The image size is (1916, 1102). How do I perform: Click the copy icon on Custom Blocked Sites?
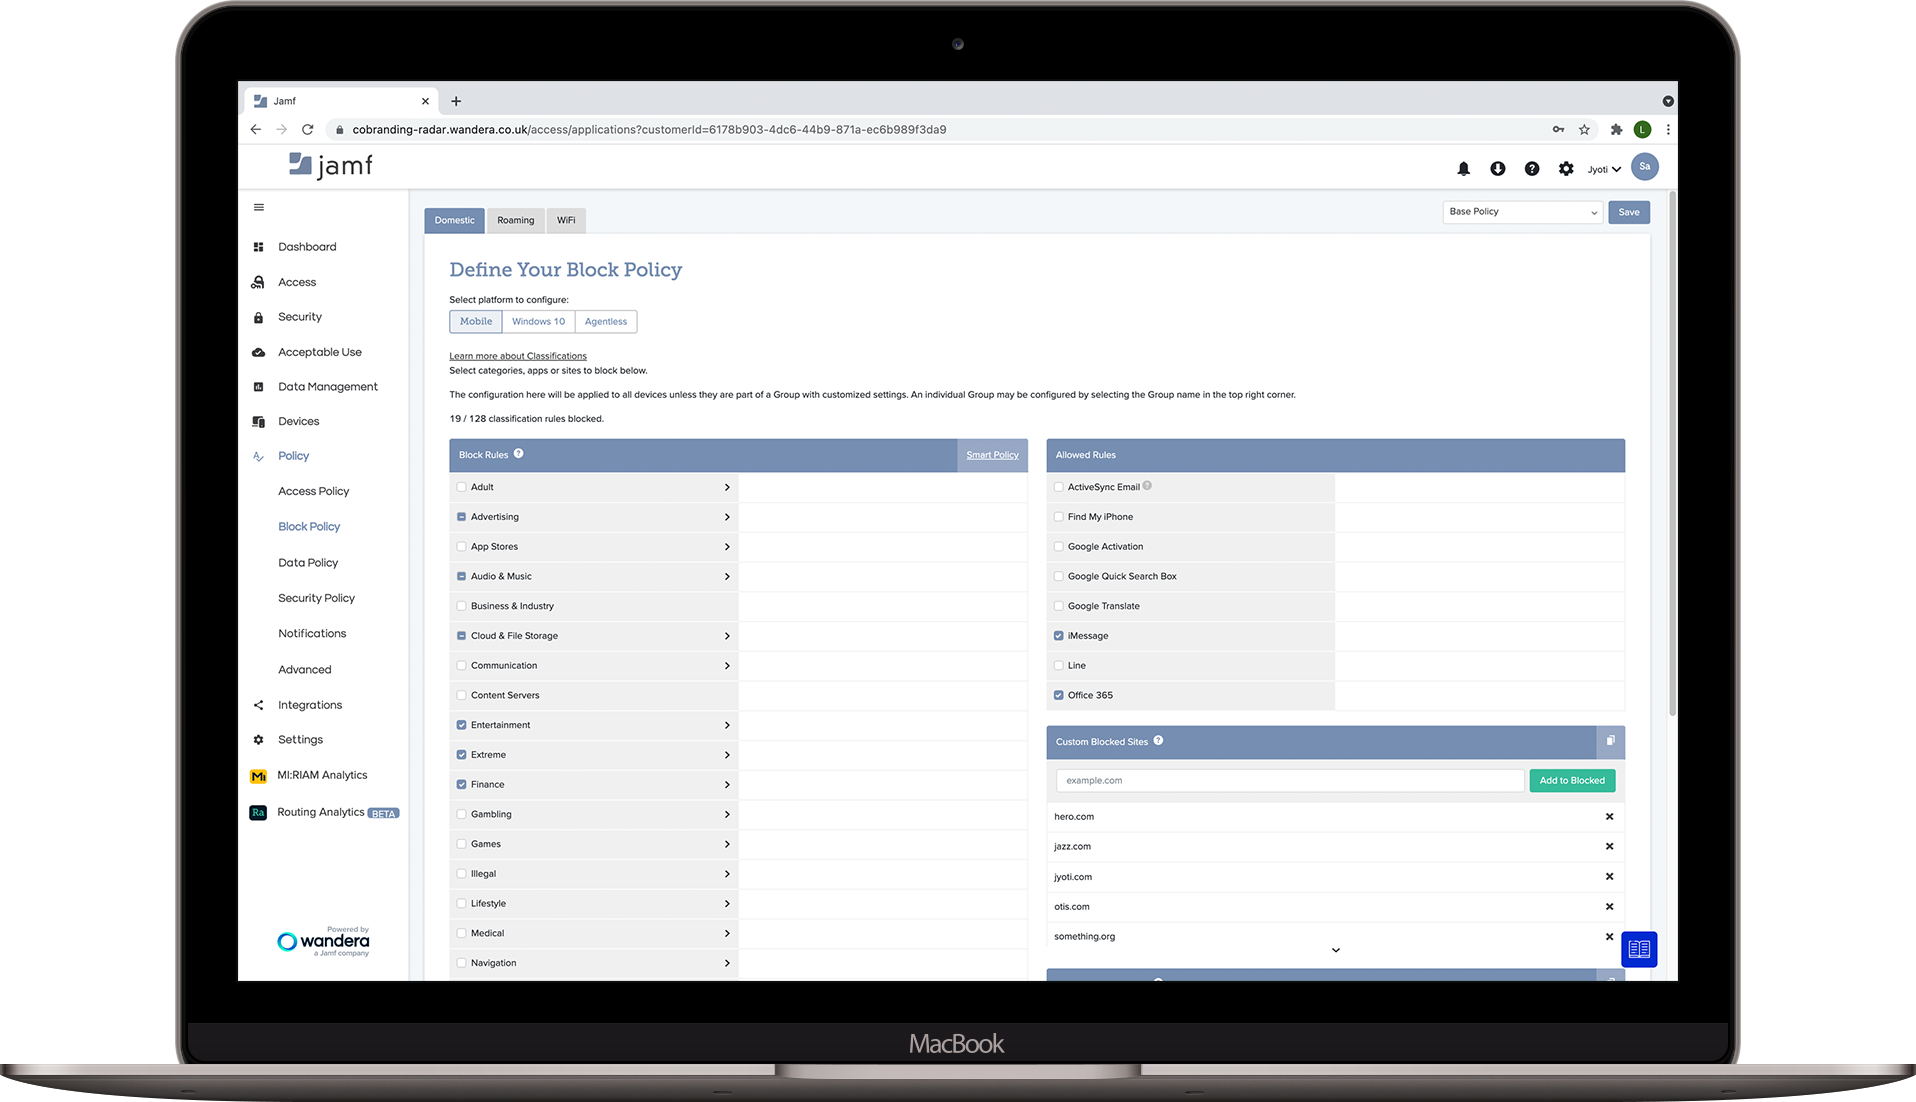[x=1609, y=741]
